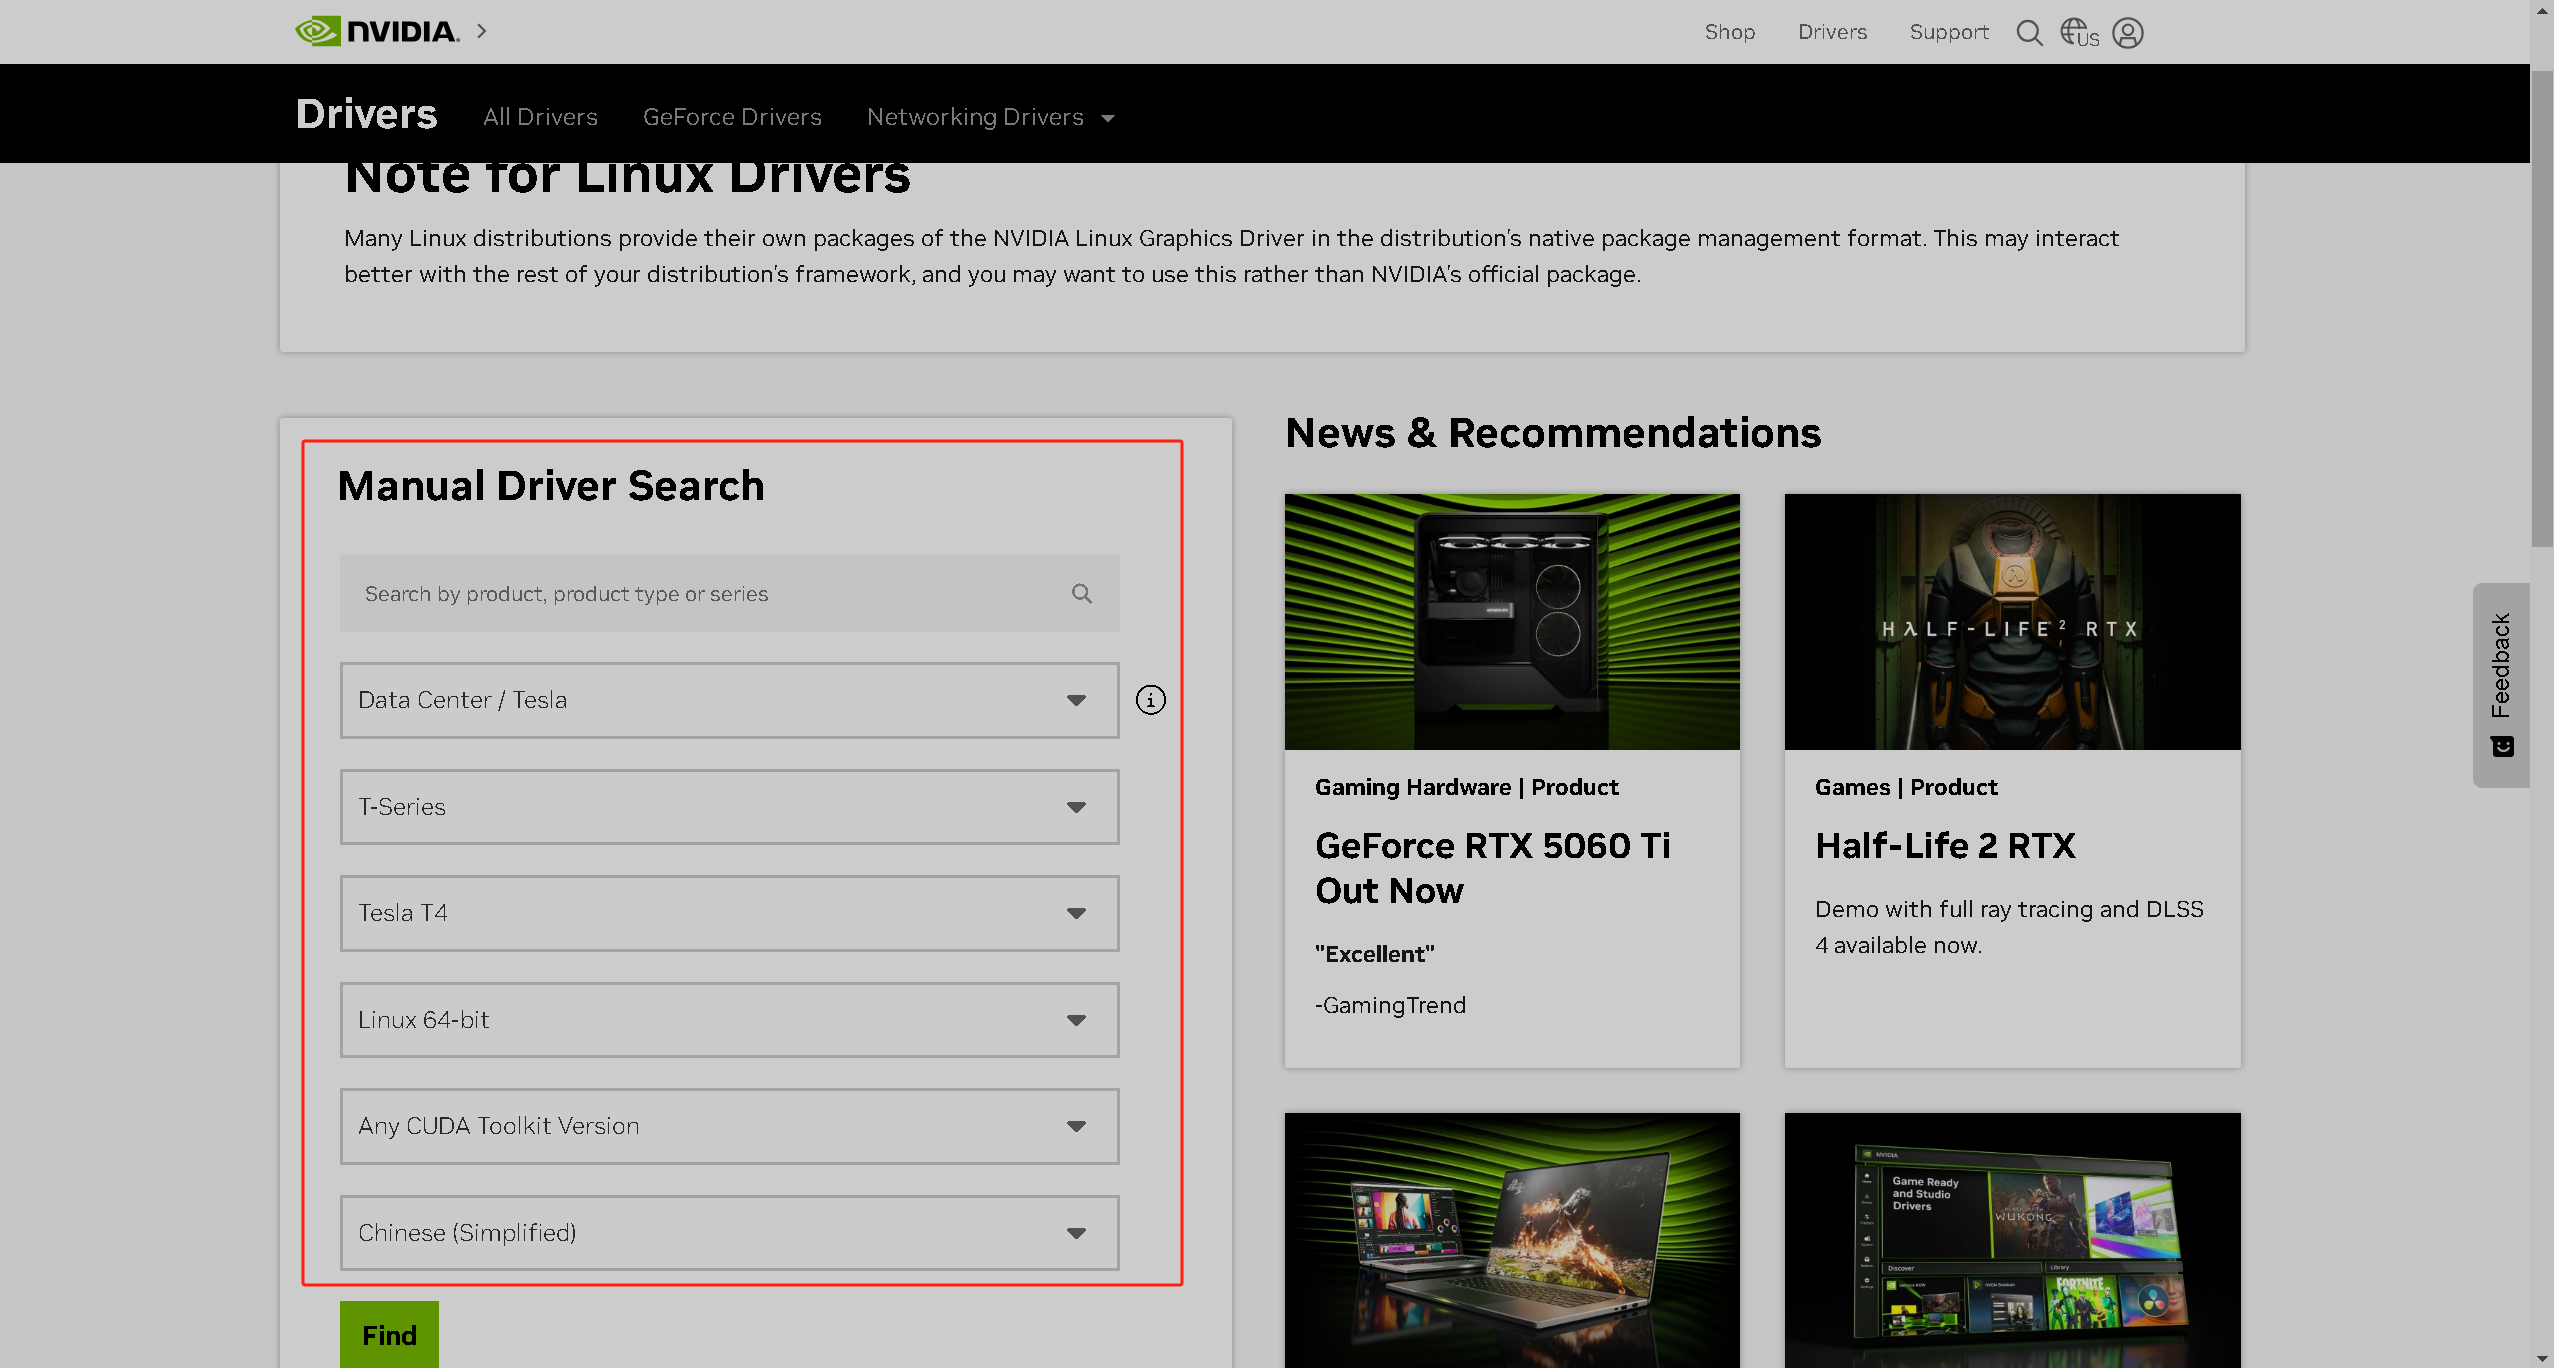This screenshot has height=1368, width=2554.
Task: Click the globe region selector icon
Action: point(2078,33)
